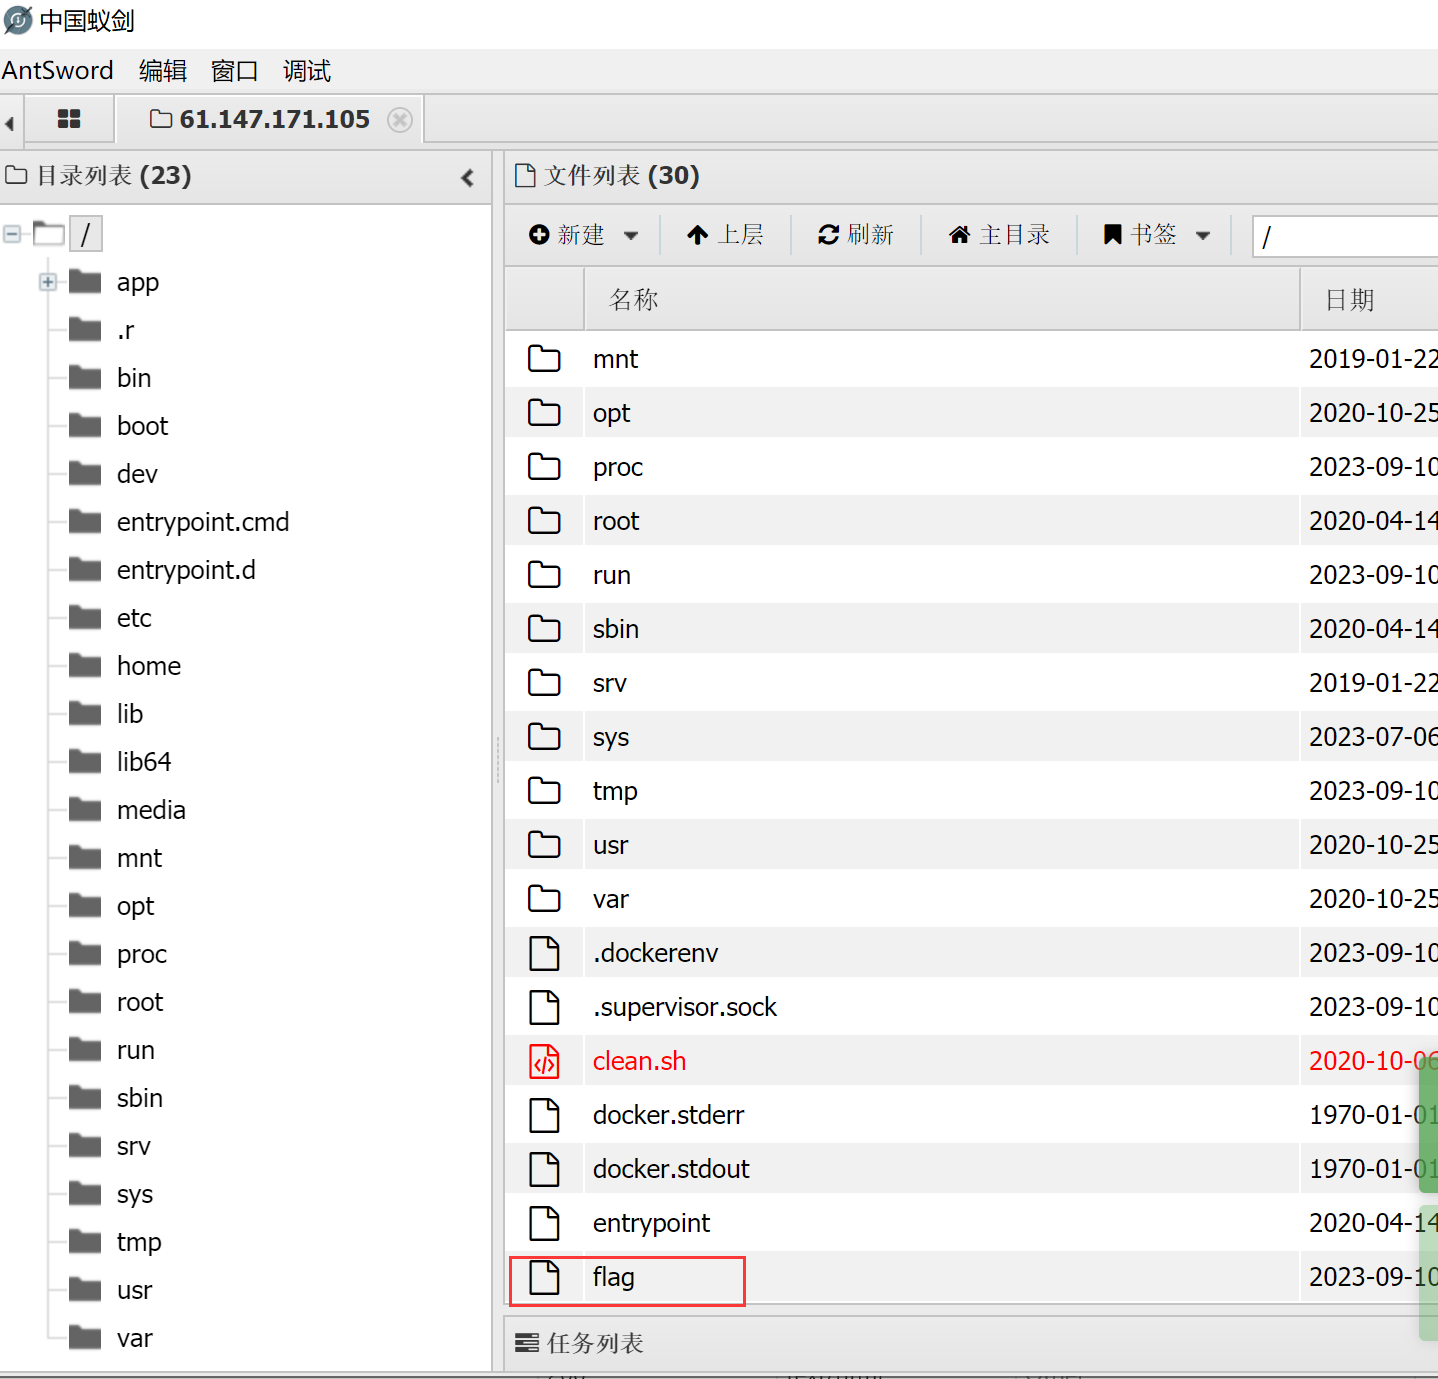Open the 书签 bookmarks dropdown
Viewport: 1438px width, 1379px height.
point(1157,235)
